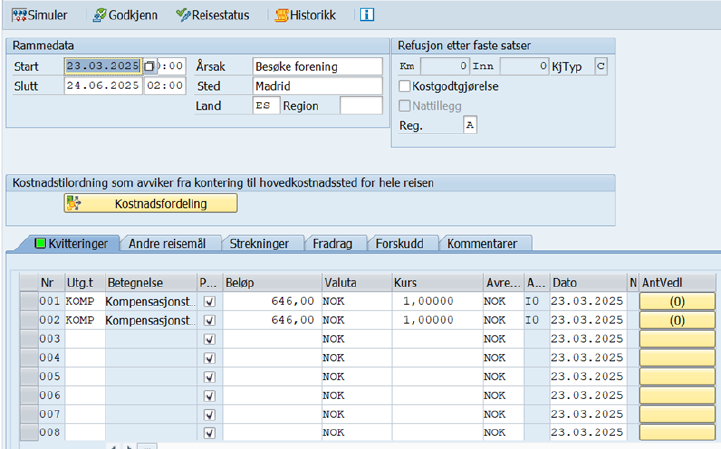Image resolution: width=721 pixels, height=449 pixels.
Task: Click the Utg.t column header
Action: [85, 282]
